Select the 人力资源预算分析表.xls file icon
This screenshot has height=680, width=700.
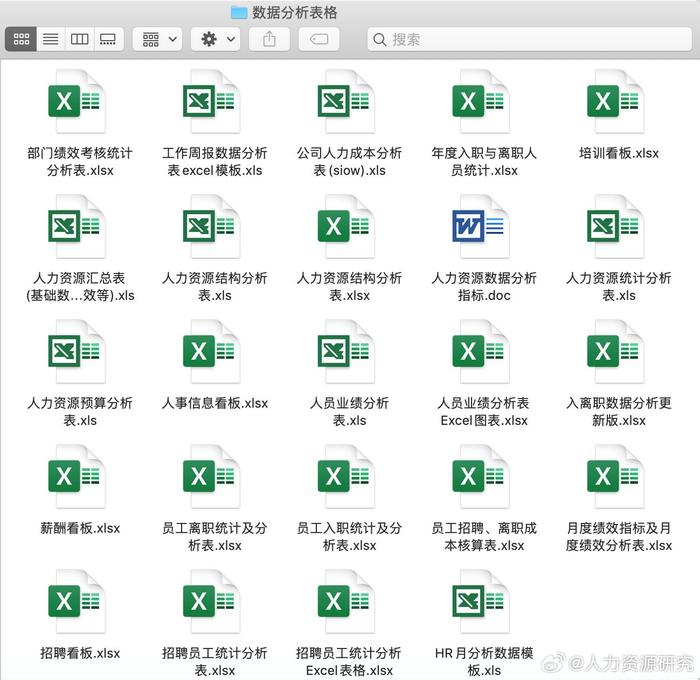pos(76,352)
